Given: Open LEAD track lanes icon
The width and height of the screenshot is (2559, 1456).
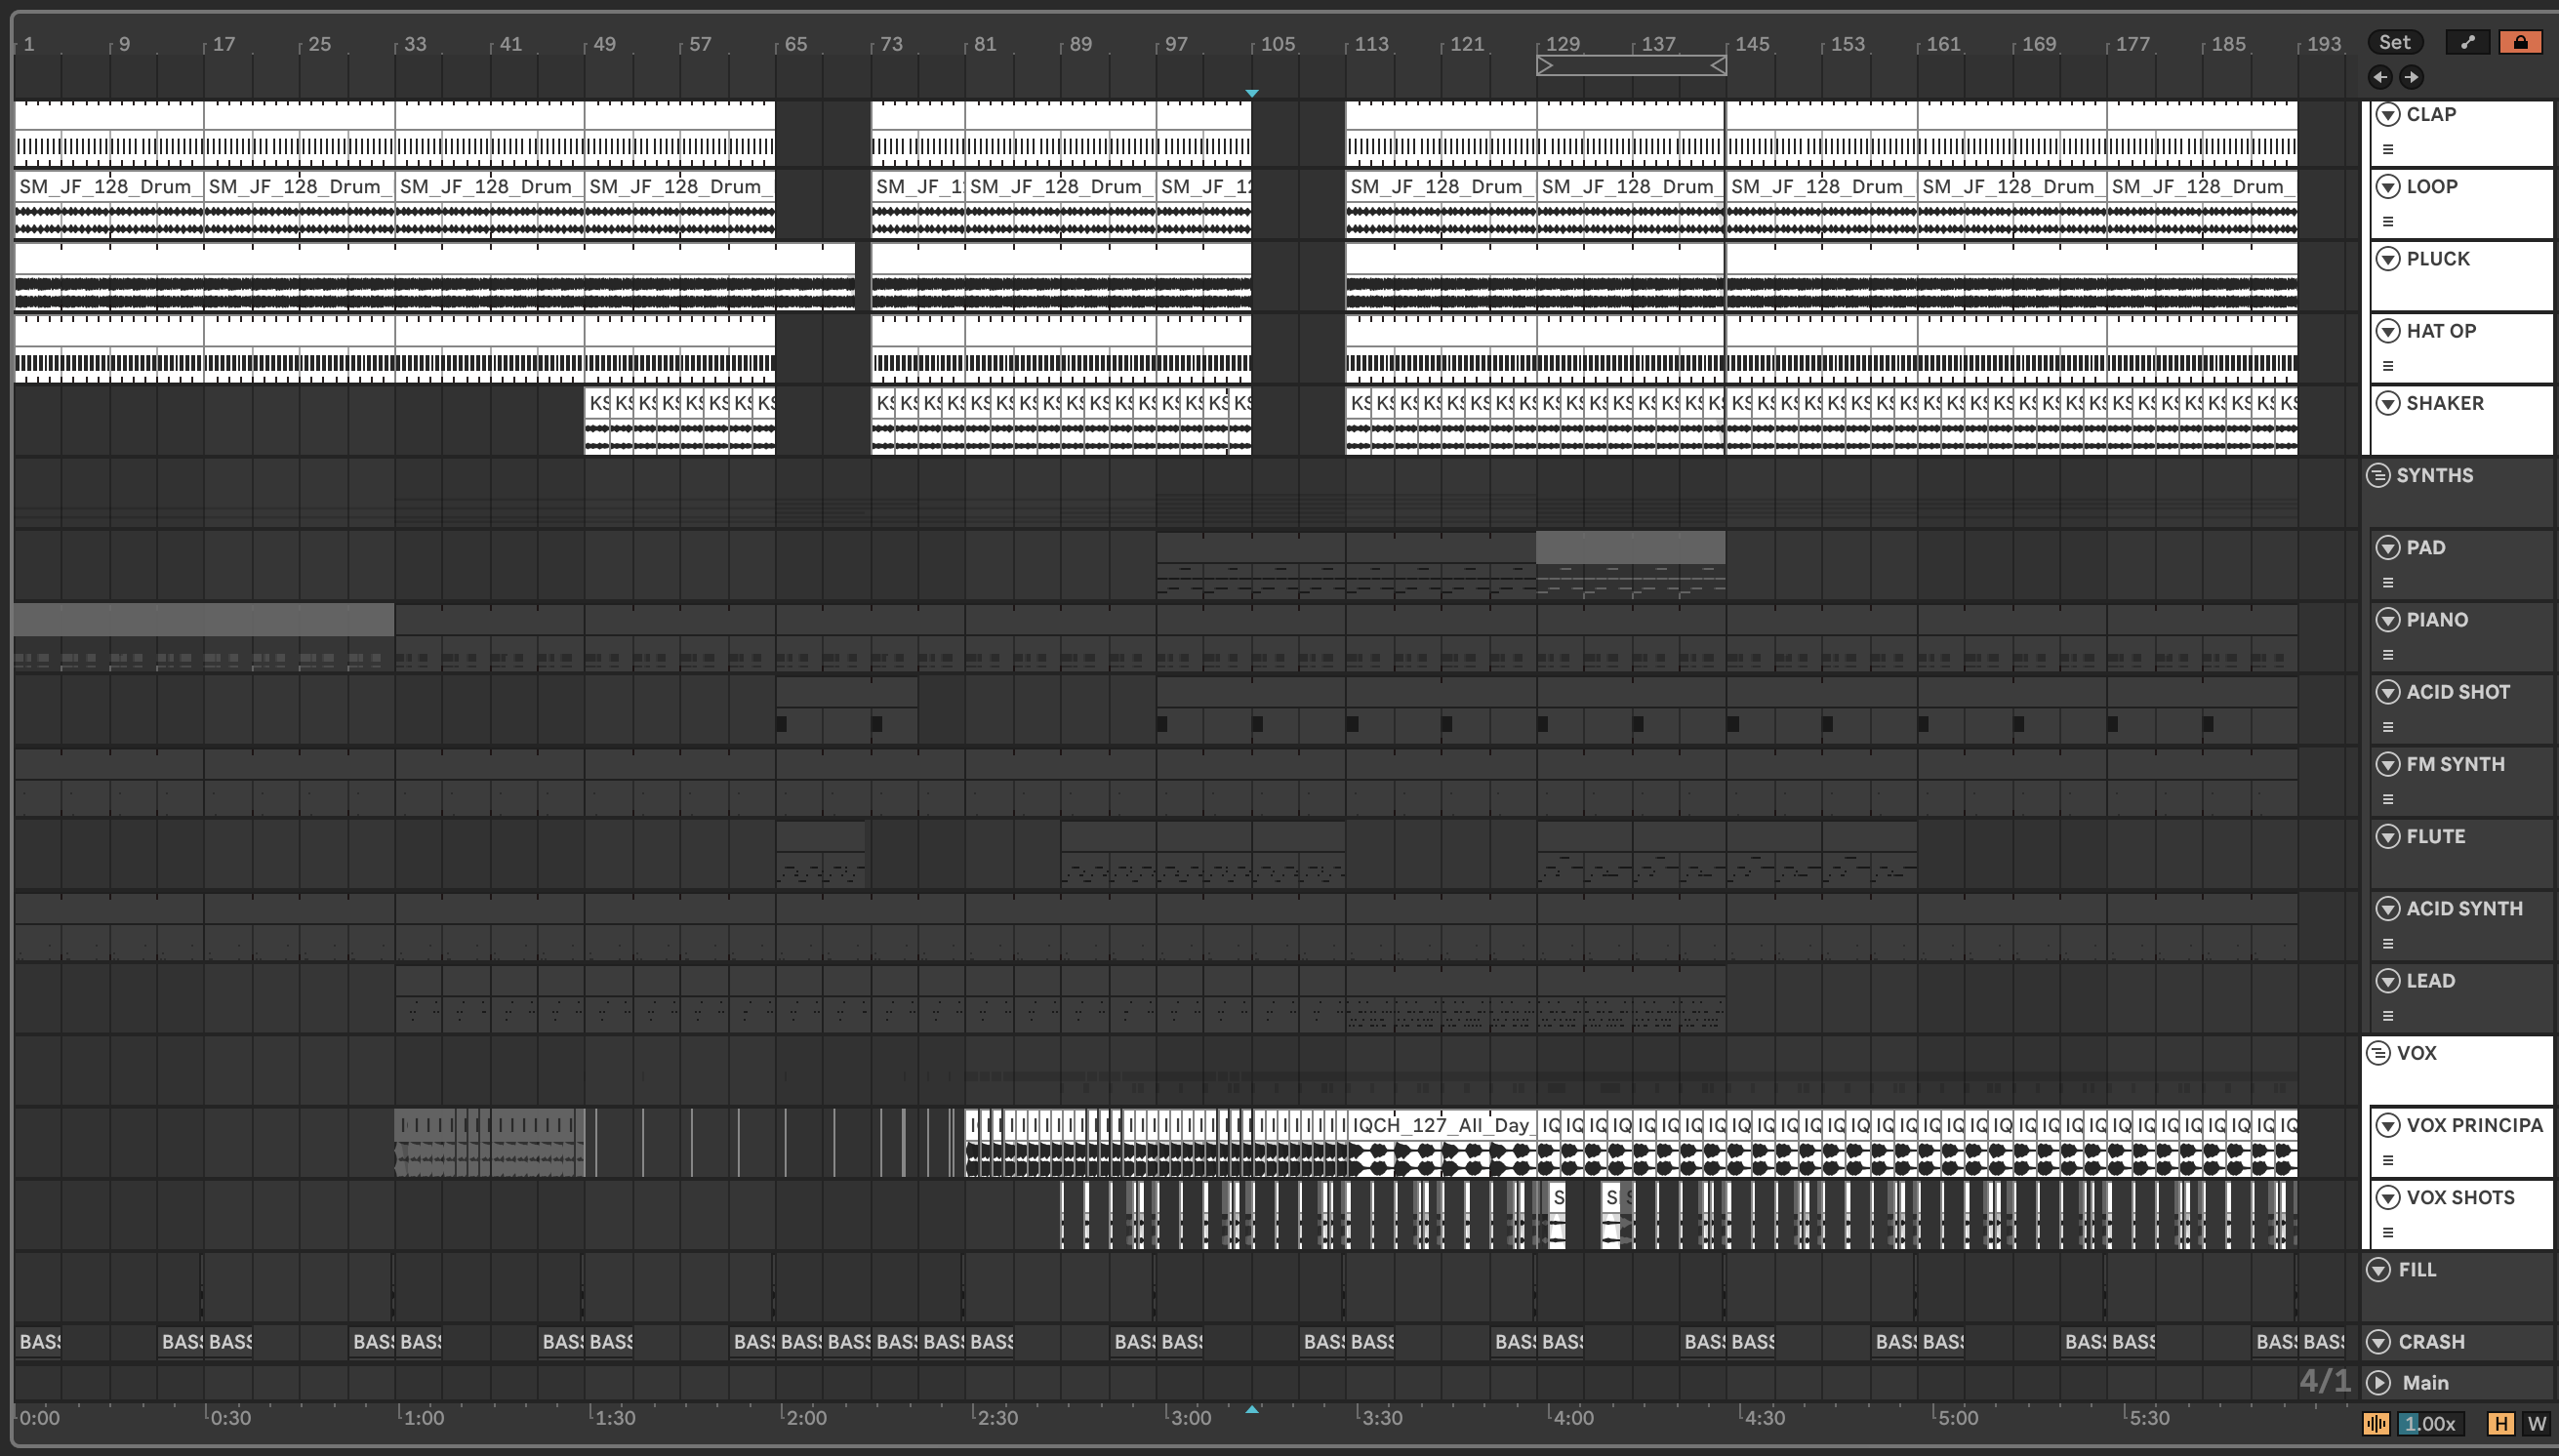Looking at the screenshot, I should tap(2388, 1016).
